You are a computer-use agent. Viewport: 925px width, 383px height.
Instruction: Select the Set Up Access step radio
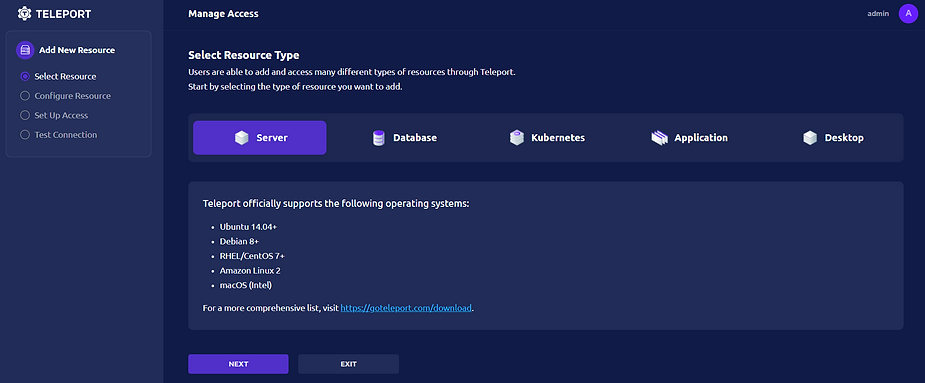(x=25, y=115)
